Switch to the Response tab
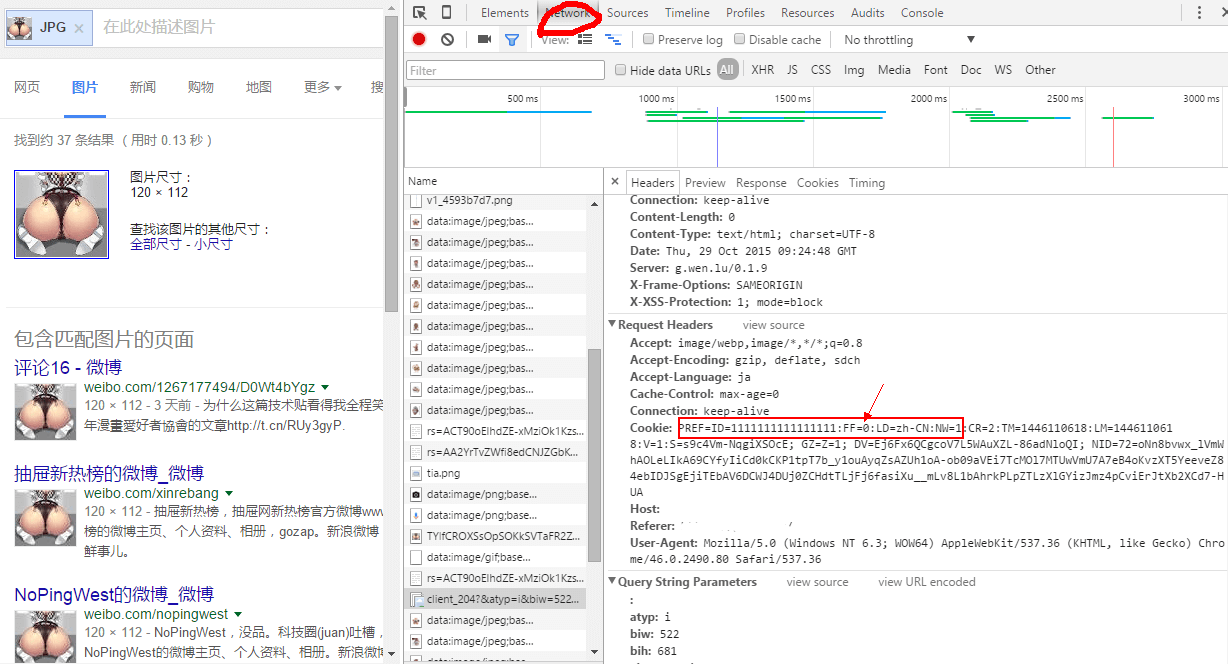The width and height of the screenshot is (1228, 664). pos(761,183)
